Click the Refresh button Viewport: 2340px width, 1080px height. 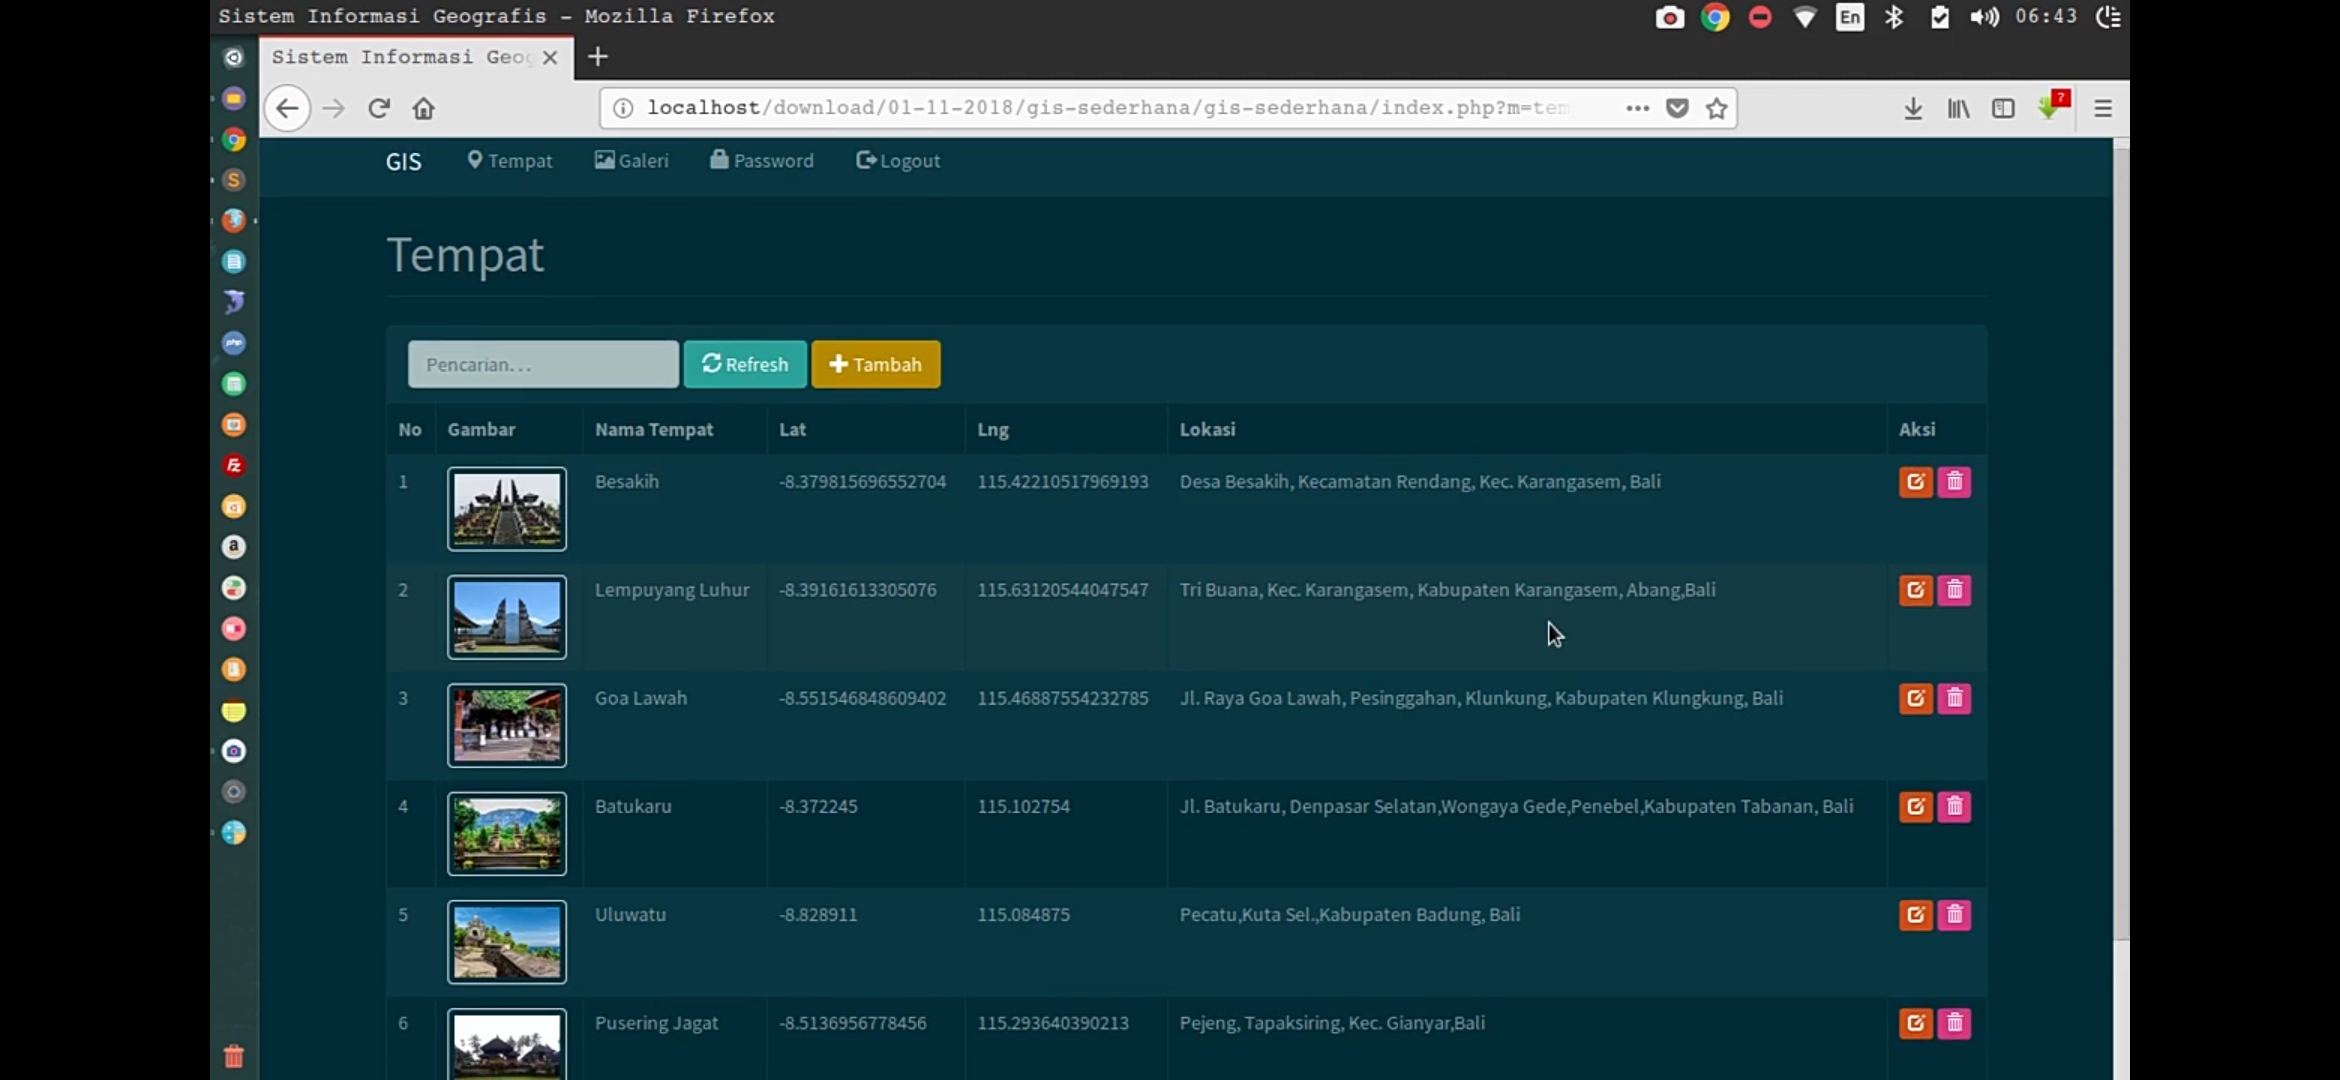pos(745,364)
